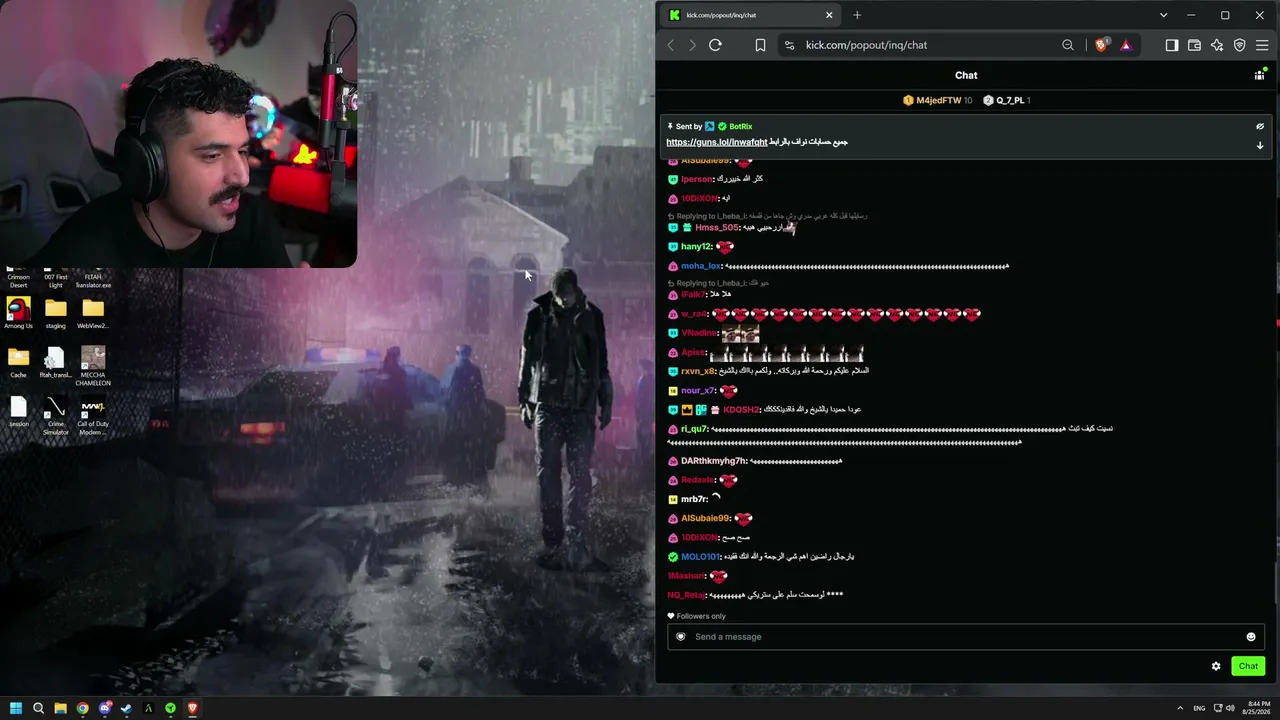1280x720 pixels.
Task: Click the streamer webcam overlay
Action: pos(178,134)
